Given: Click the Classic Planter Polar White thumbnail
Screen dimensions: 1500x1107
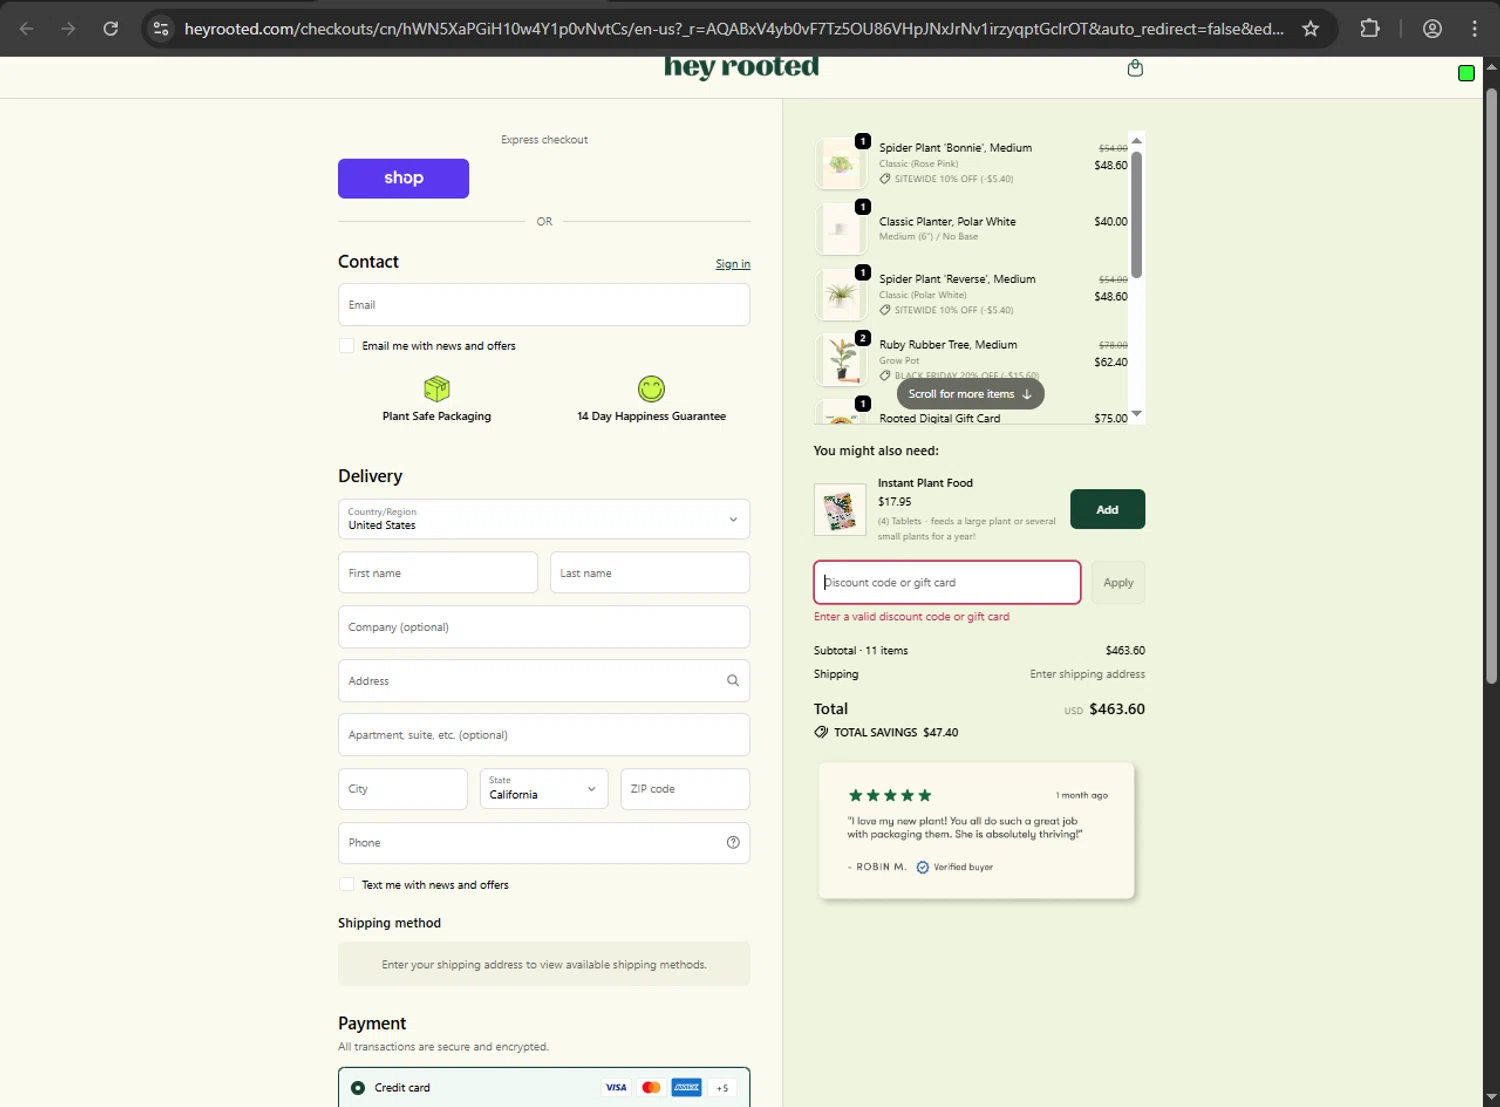Looking at the screenshot, I should pyautogui.click(x=841, y=229).
